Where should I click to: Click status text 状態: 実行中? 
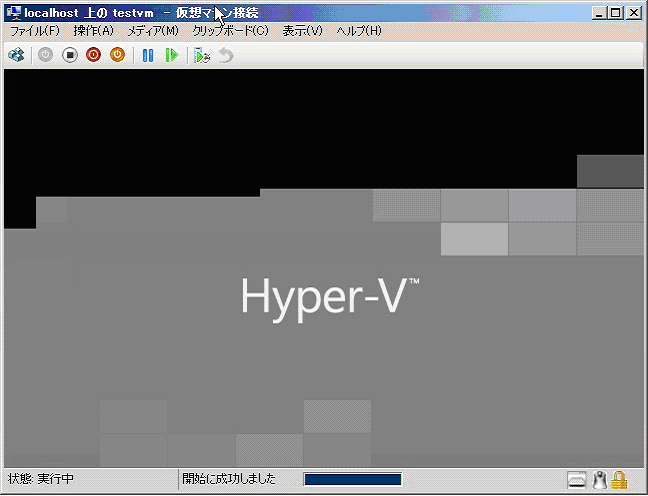tap(40, 479)
